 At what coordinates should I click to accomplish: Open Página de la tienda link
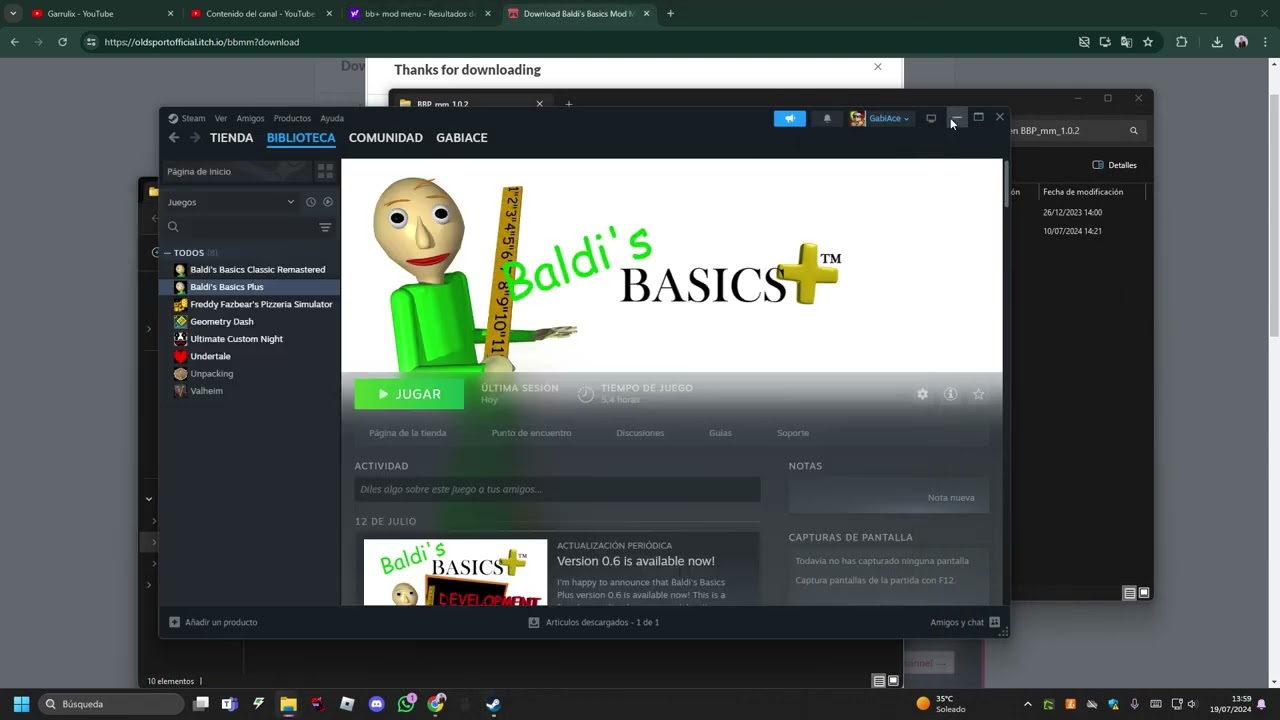pyautogui.click(x=407, y=433)
